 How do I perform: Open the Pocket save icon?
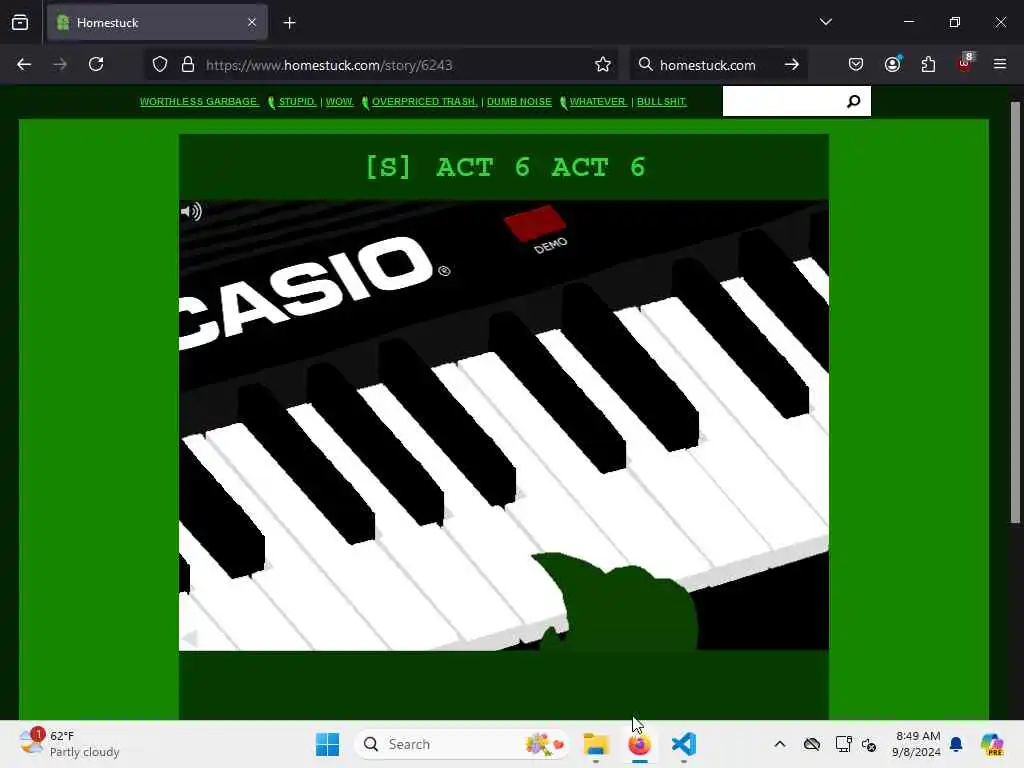click(x=856, y=65)
